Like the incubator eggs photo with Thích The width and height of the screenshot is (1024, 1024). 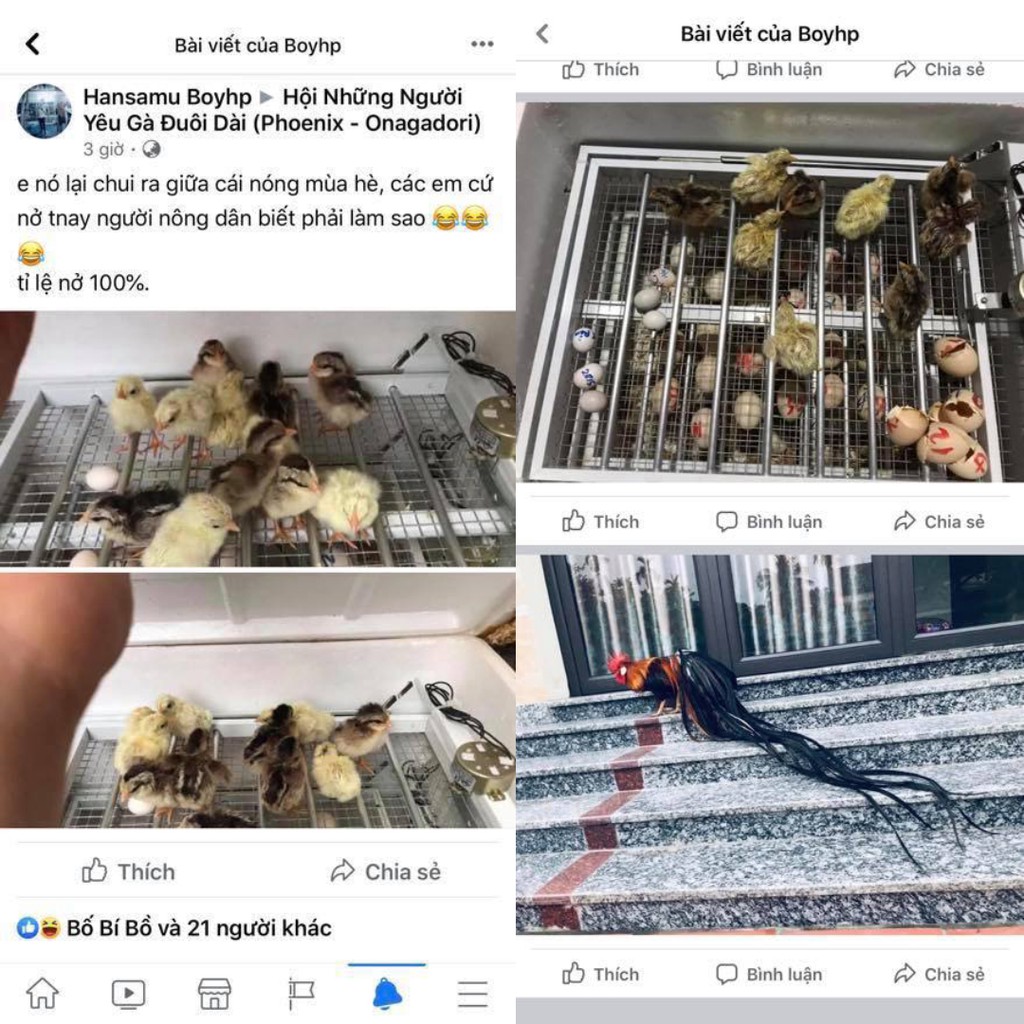point(600,521)
